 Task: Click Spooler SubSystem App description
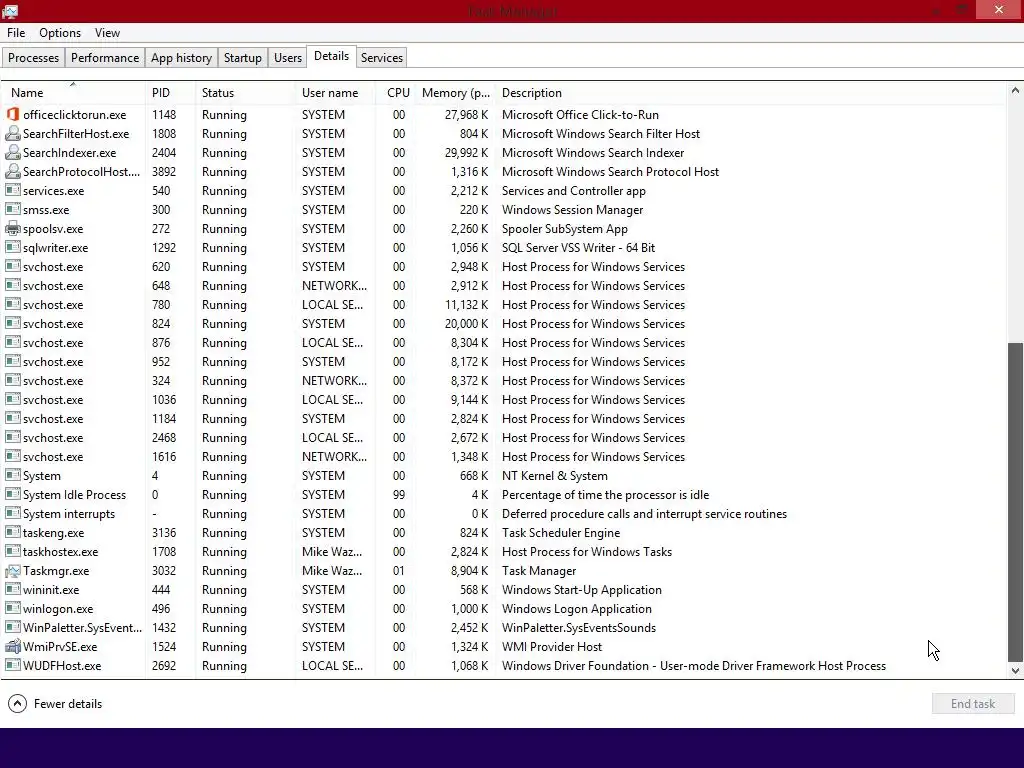[x=564, y=229]
